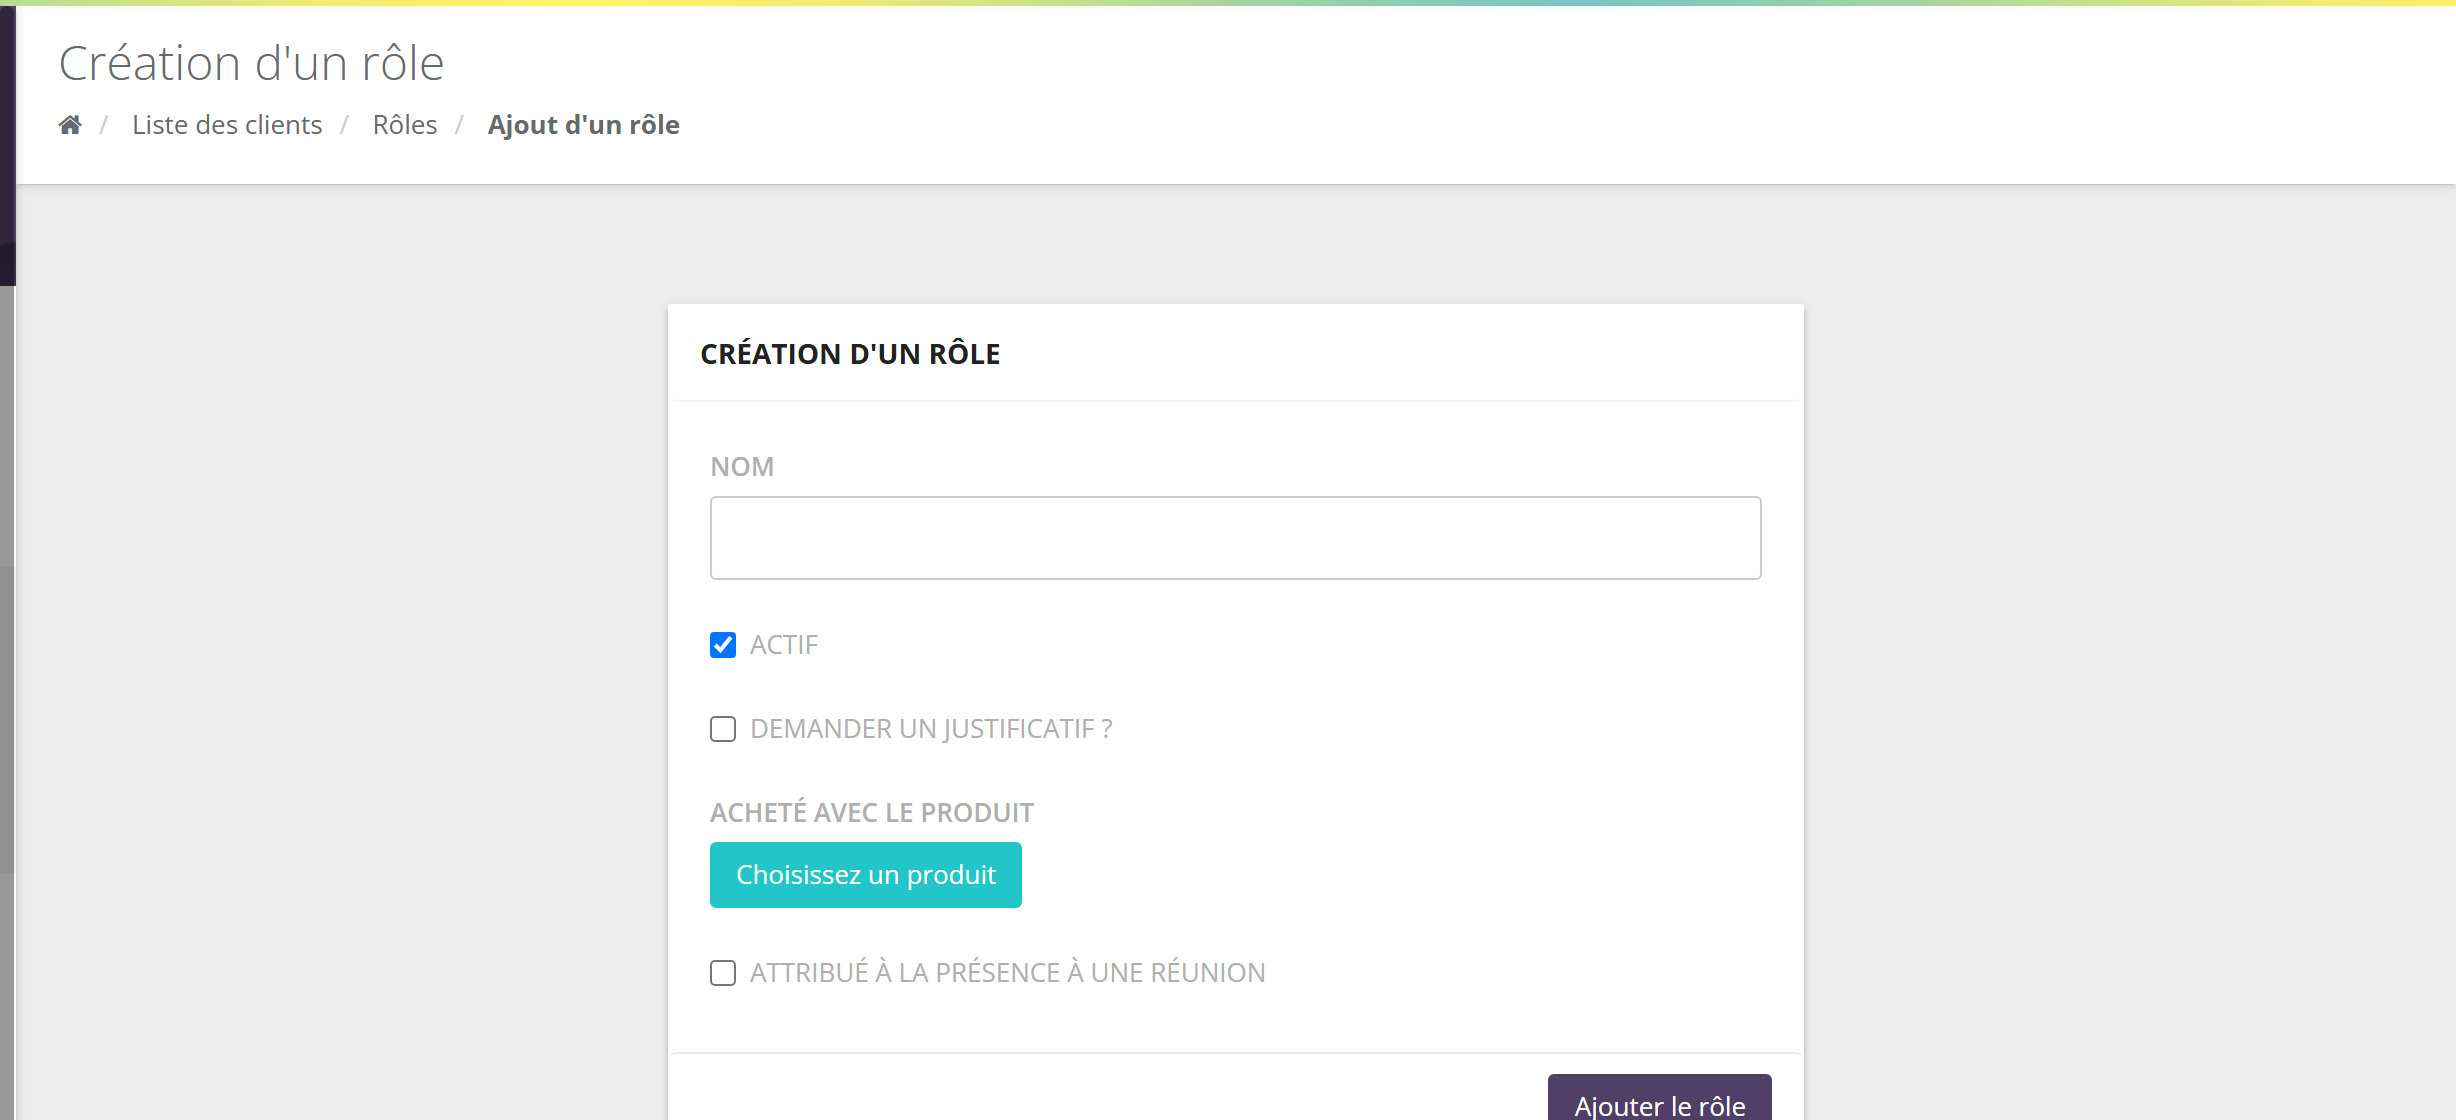This screenshot has height=1120, width=2456.
Task: Click the CRÉATION D'UN RÔLE card header
Action: click(850, 354)
